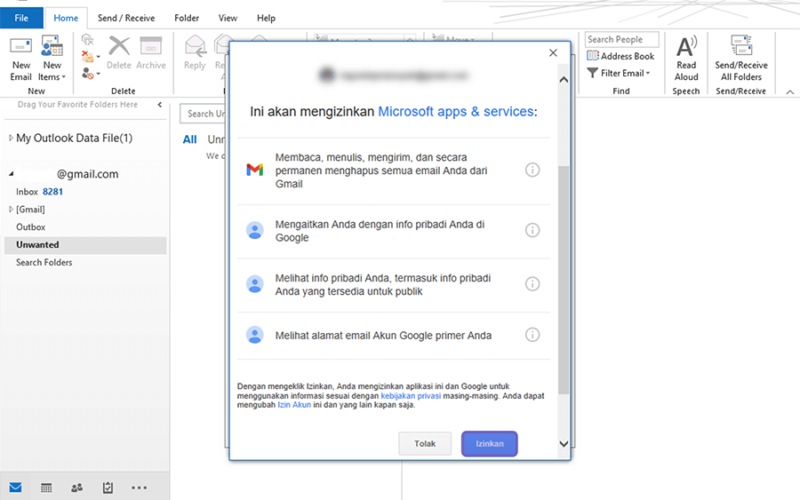800x500 pixels.
Task: Click the blurred account avatar in dialog
Action: [327, 75]
